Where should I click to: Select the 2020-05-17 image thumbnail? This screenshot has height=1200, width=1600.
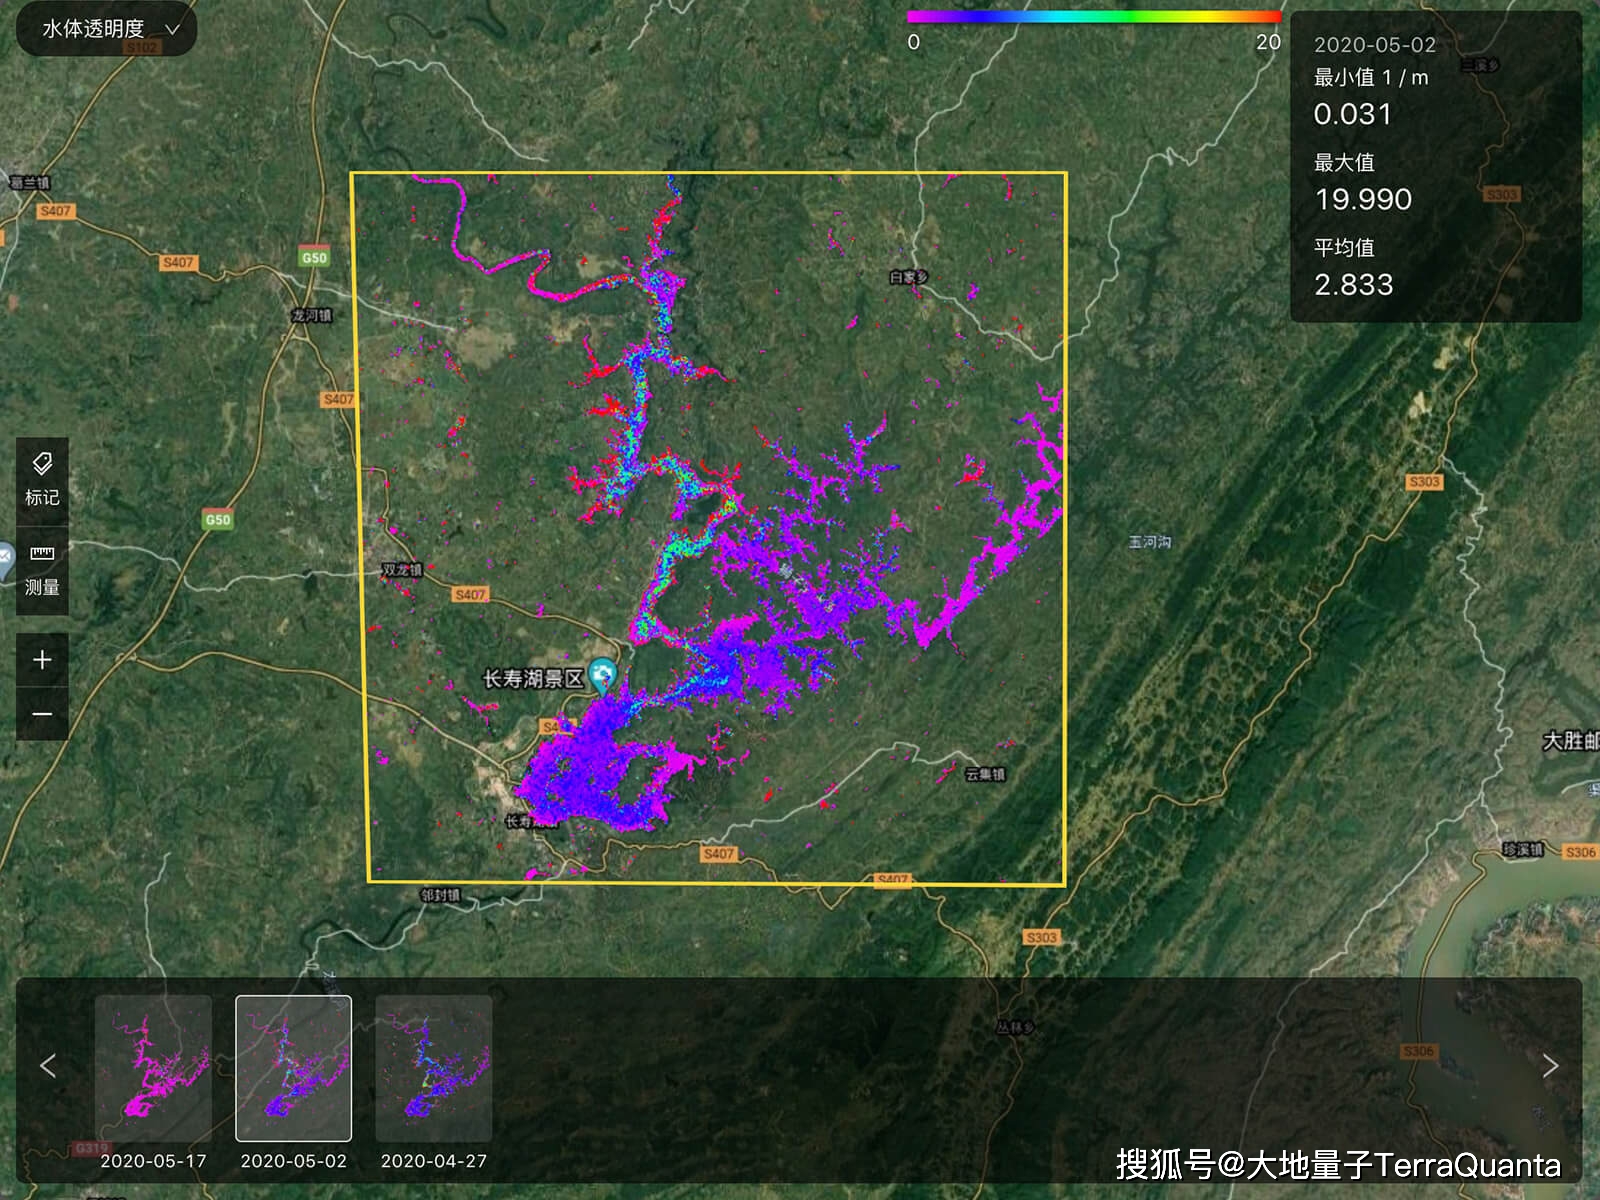(x=153, y=1067)
